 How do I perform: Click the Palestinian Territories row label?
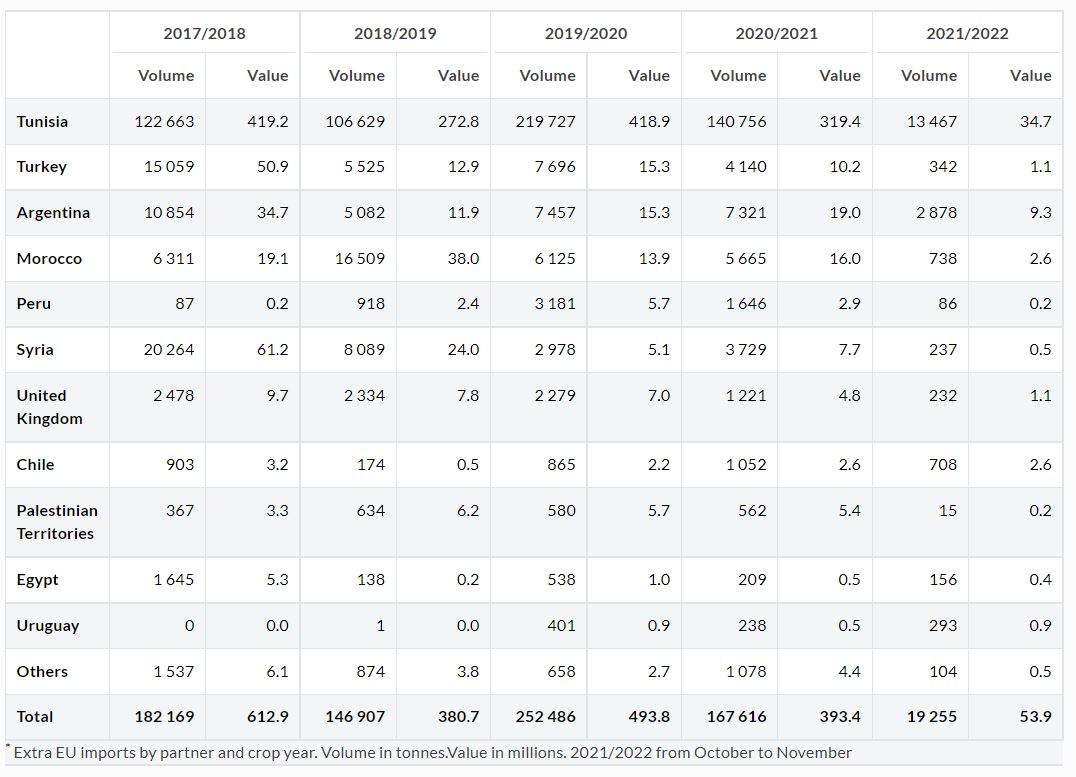[x=57, y=522]
